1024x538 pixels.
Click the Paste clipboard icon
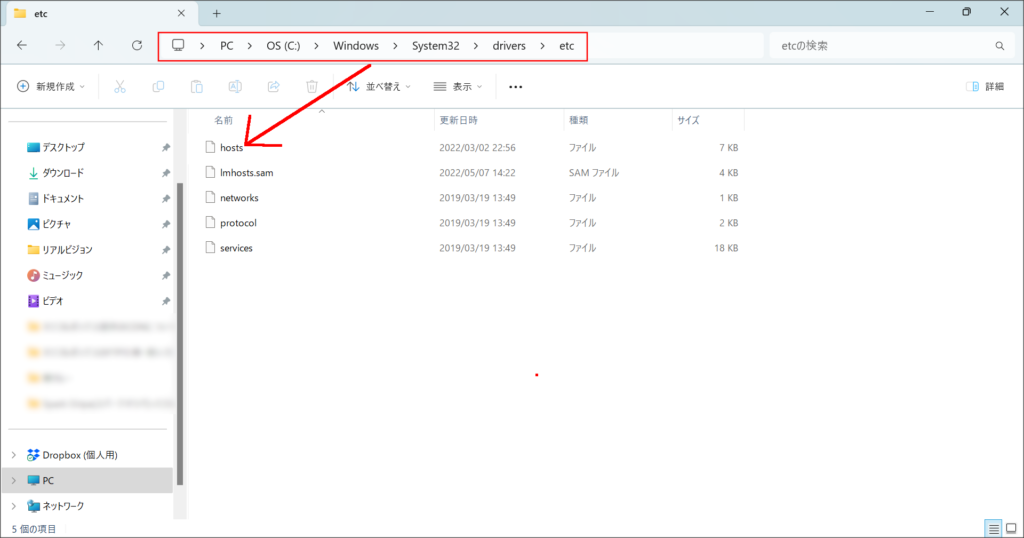click(197, 87)
